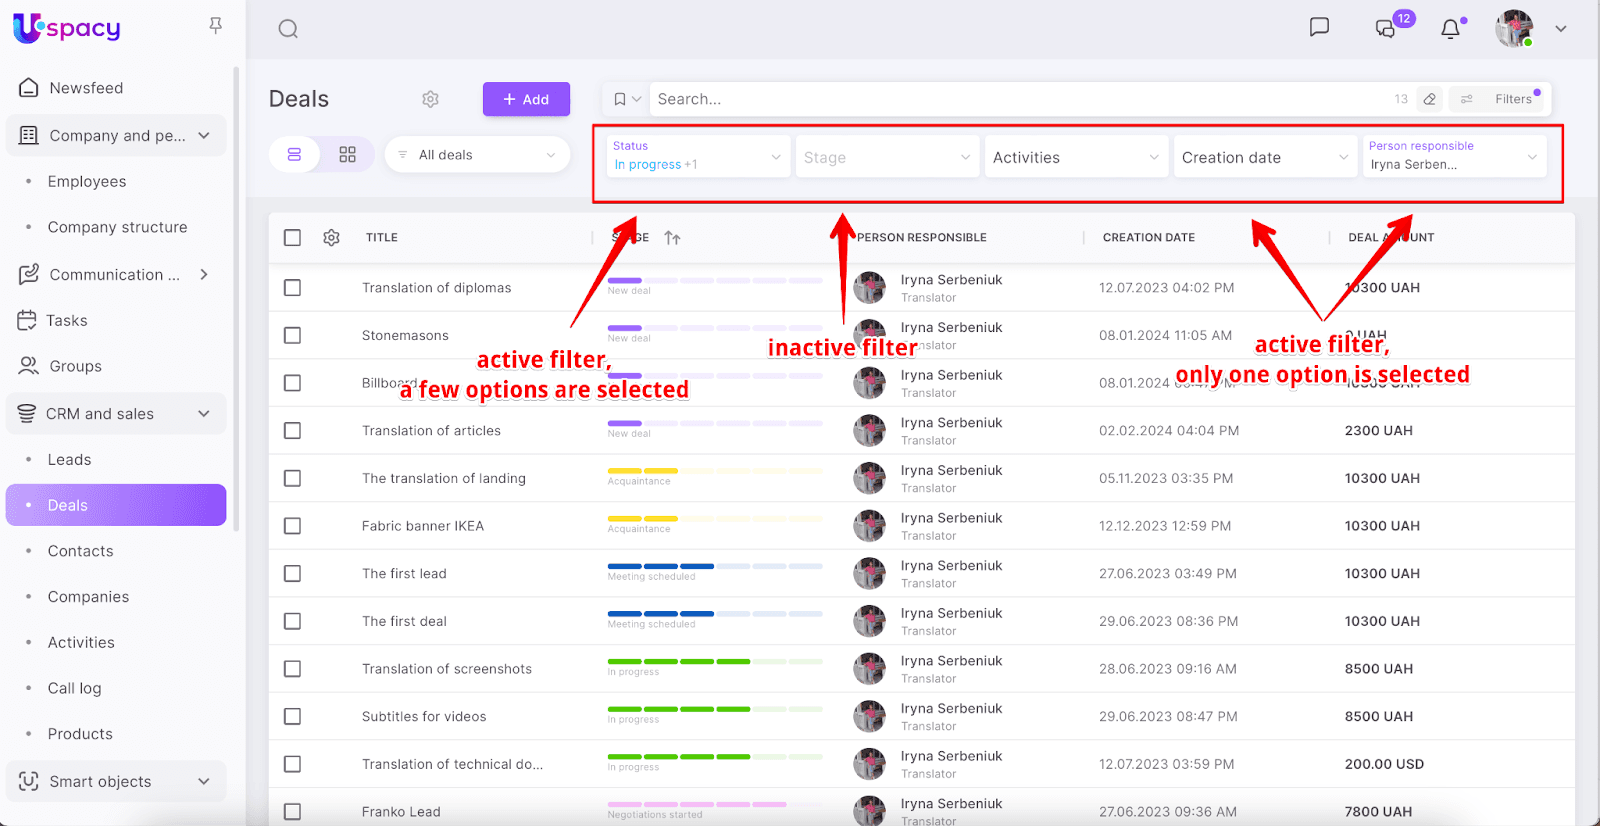Click the Deals settings gear icon

(430, 99)
